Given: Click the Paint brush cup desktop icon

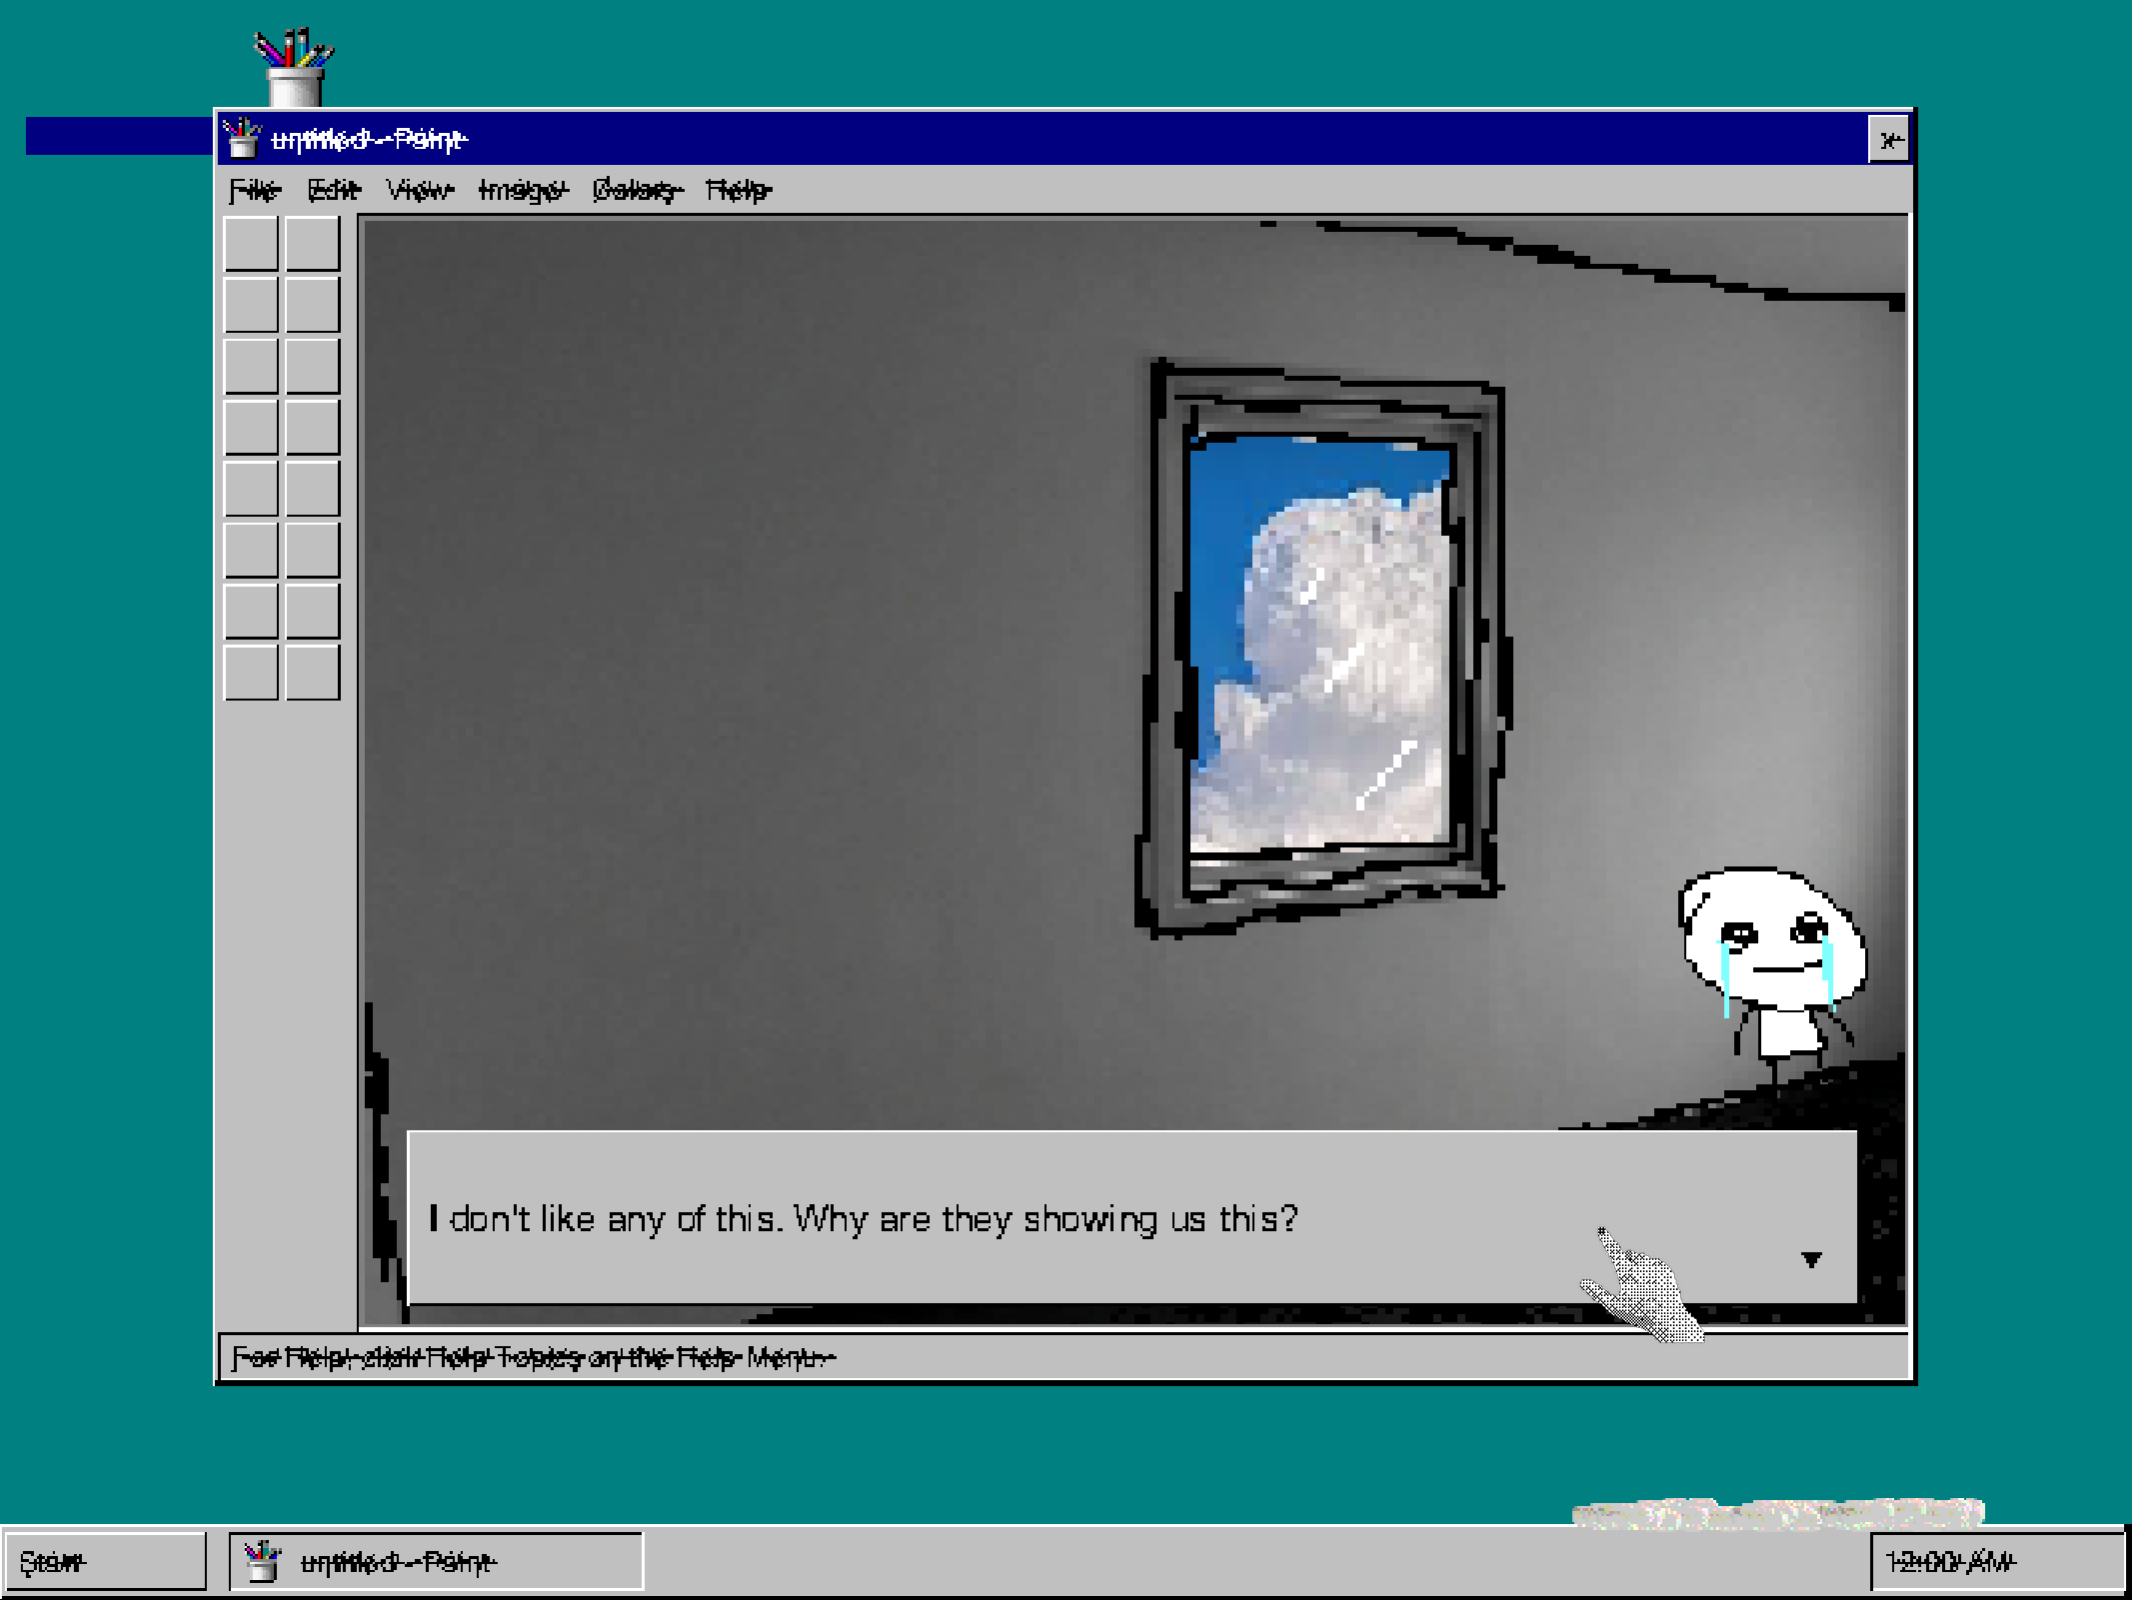Looking at the screenshot, I should (x=294, y=68).
